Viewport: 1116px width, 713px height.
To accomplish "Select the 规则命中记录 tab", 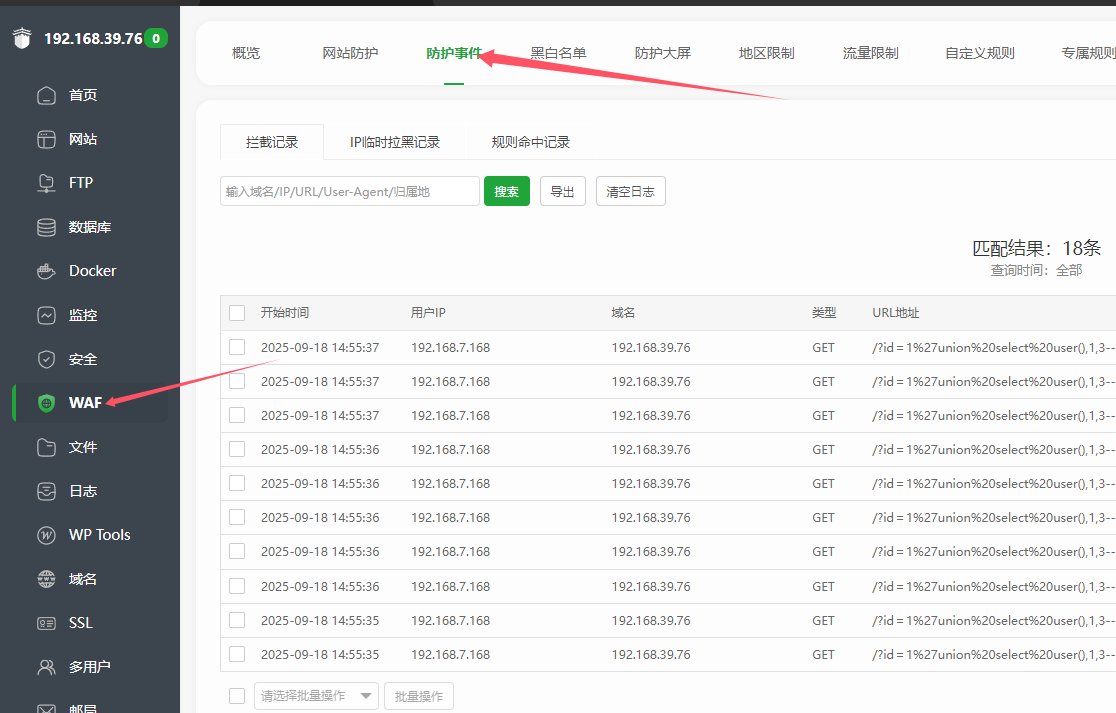I will (530, 142).
